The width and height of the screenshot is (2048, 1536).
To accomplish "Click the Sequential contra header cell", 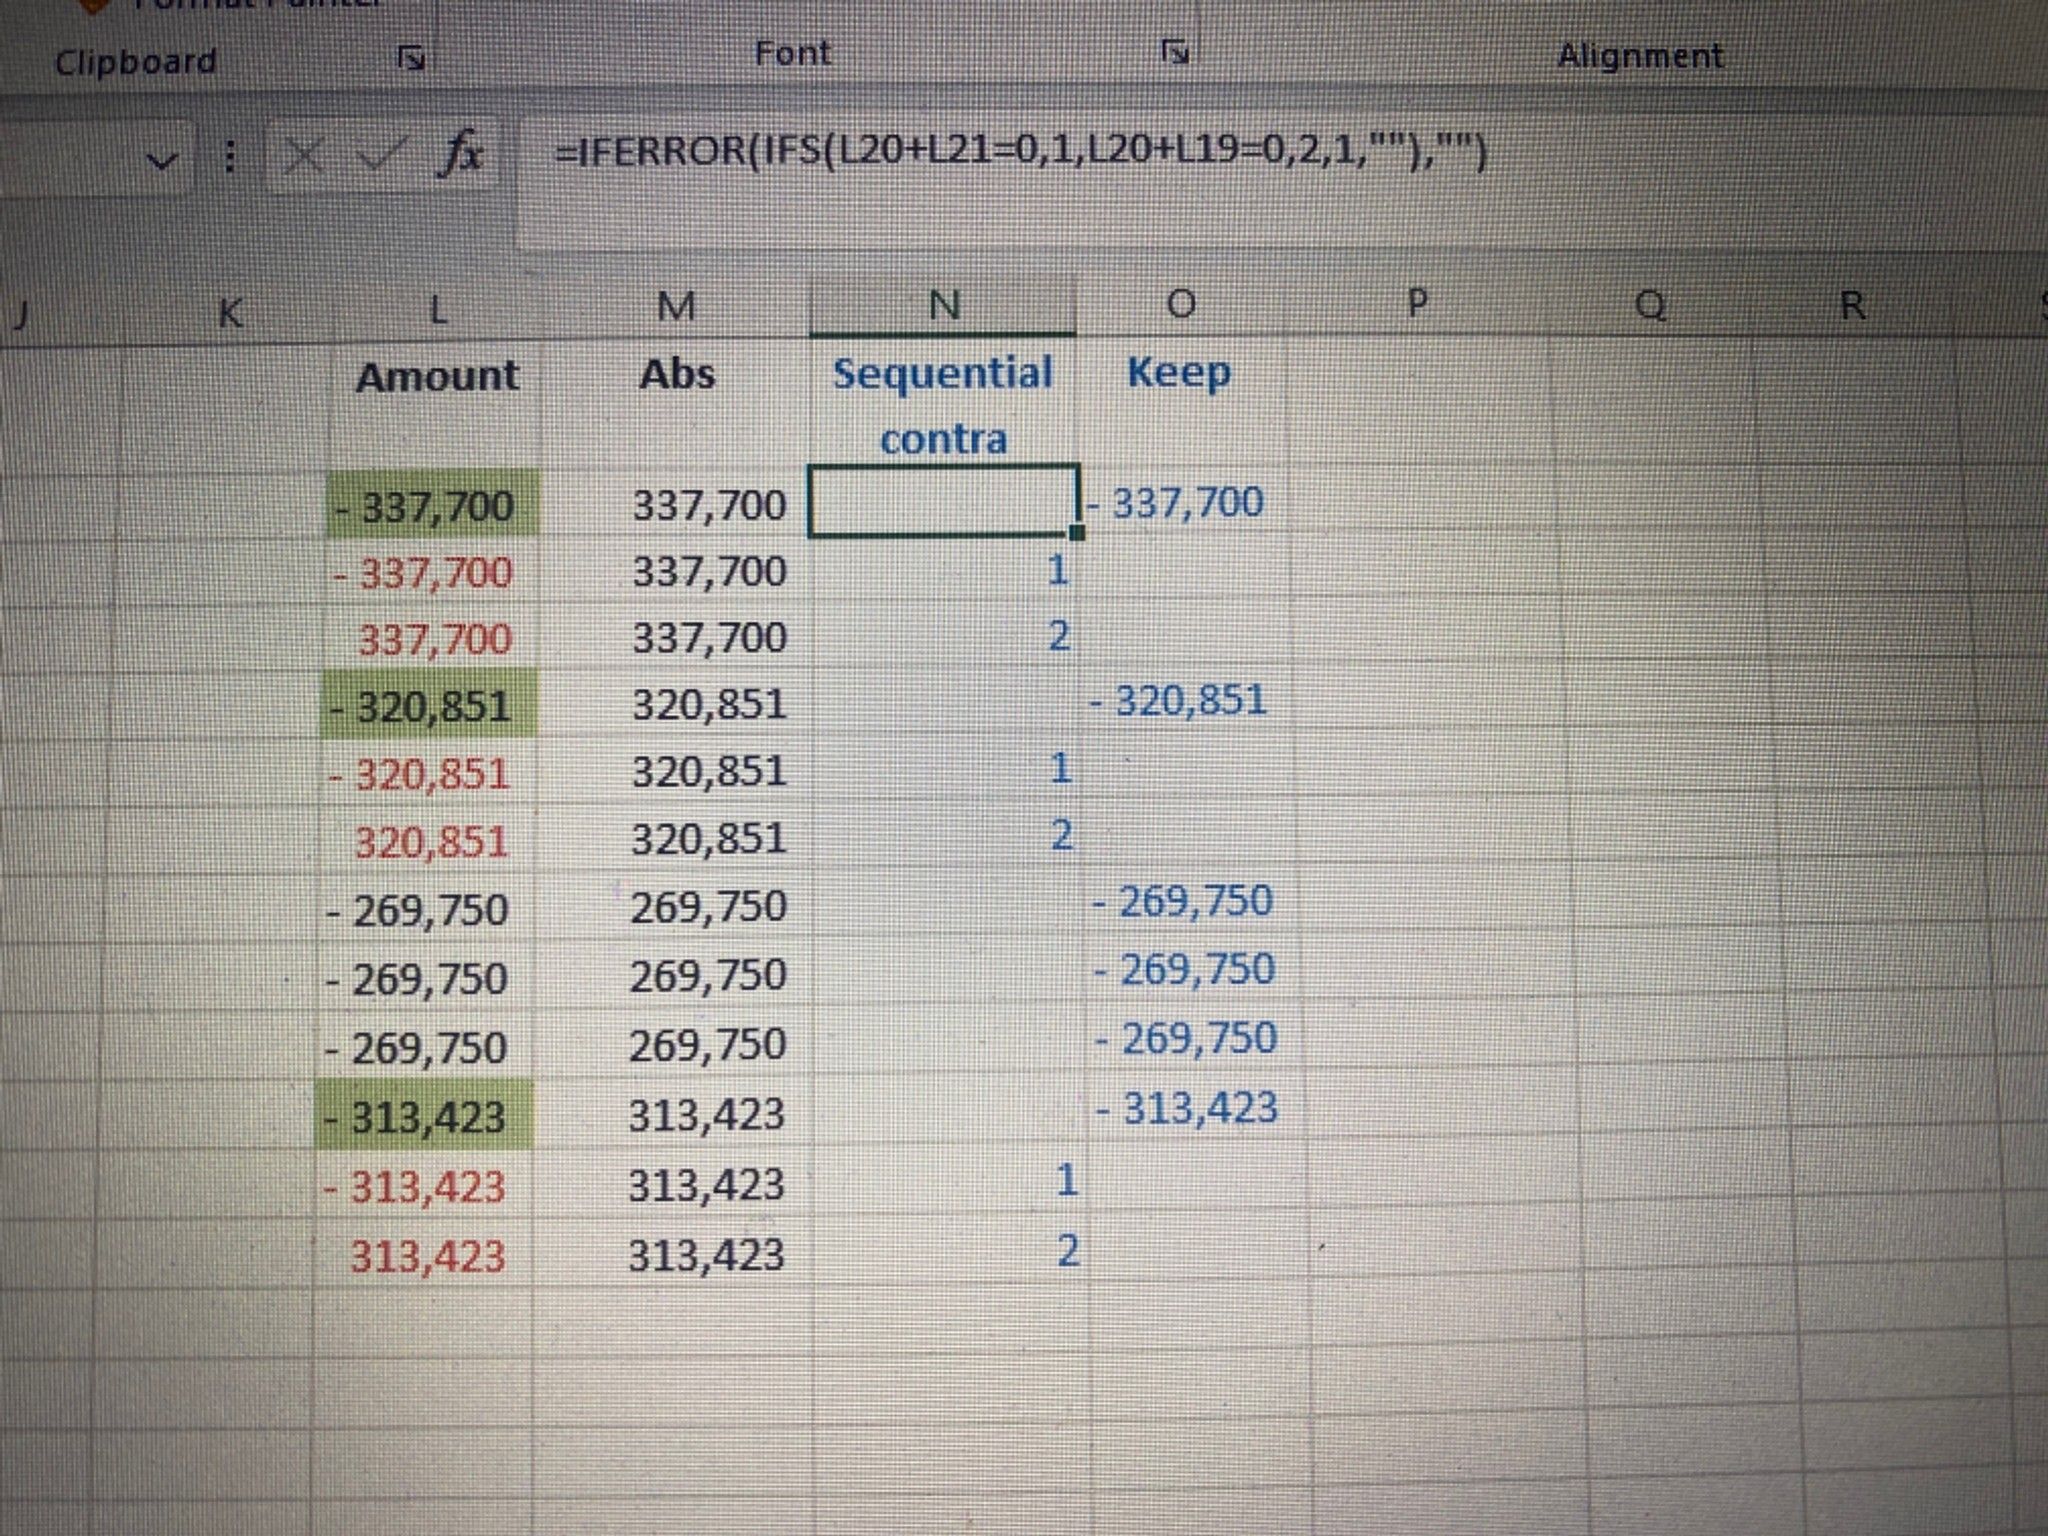I will click(x=943, y=405).
